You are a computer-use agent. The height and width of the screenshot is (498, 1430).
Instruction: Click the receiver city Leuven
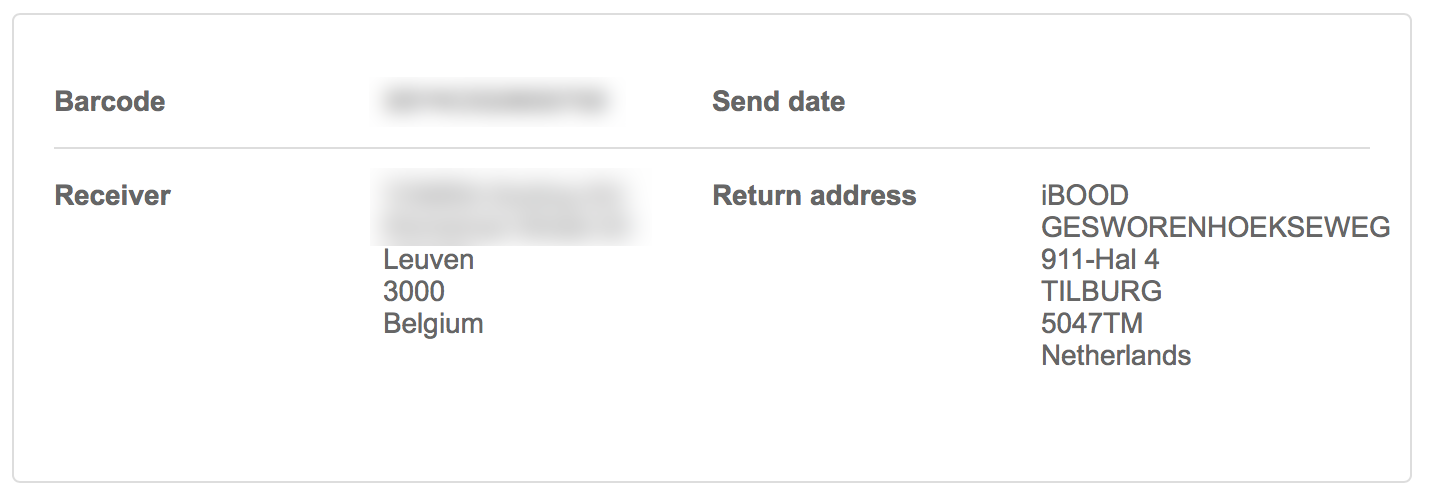[x=428, y=261]
